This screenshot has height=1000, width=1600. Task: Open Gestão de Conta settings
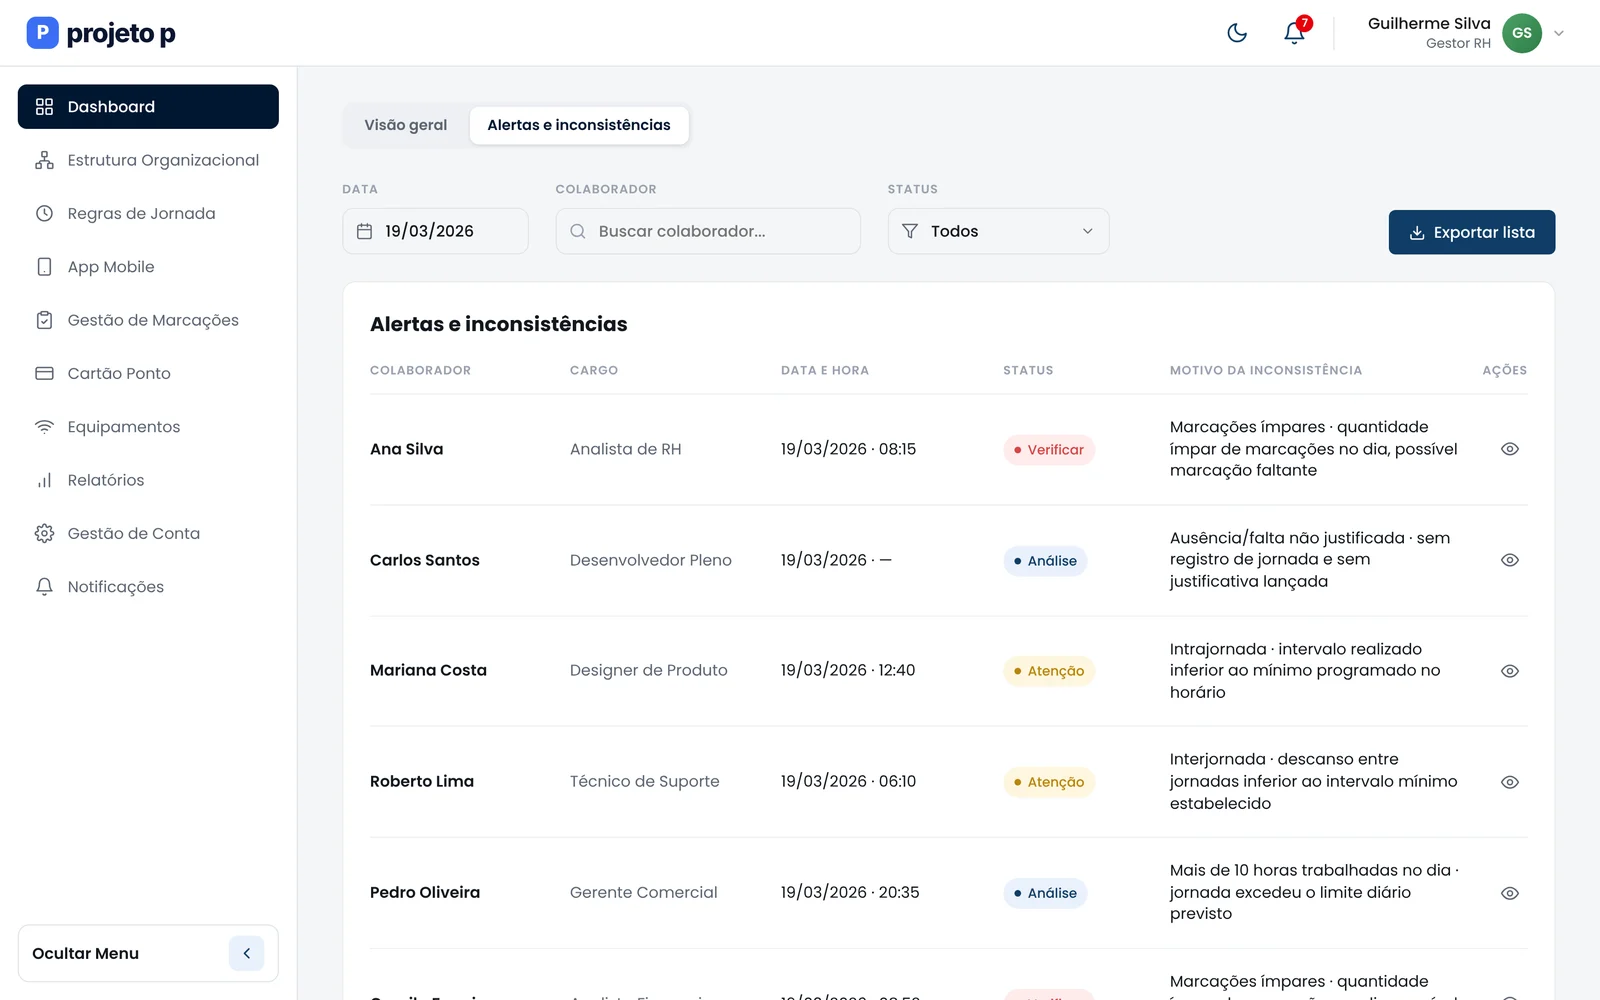pyautogui.click(x=148, y=533)
